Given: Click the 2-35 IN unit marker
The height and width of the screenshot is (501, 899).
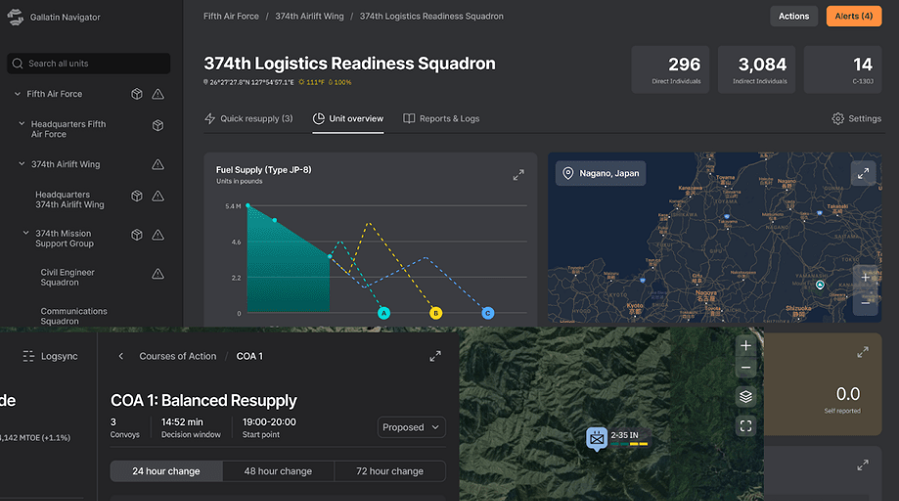Looking at the screenshot, I should (x=597, y=439).
